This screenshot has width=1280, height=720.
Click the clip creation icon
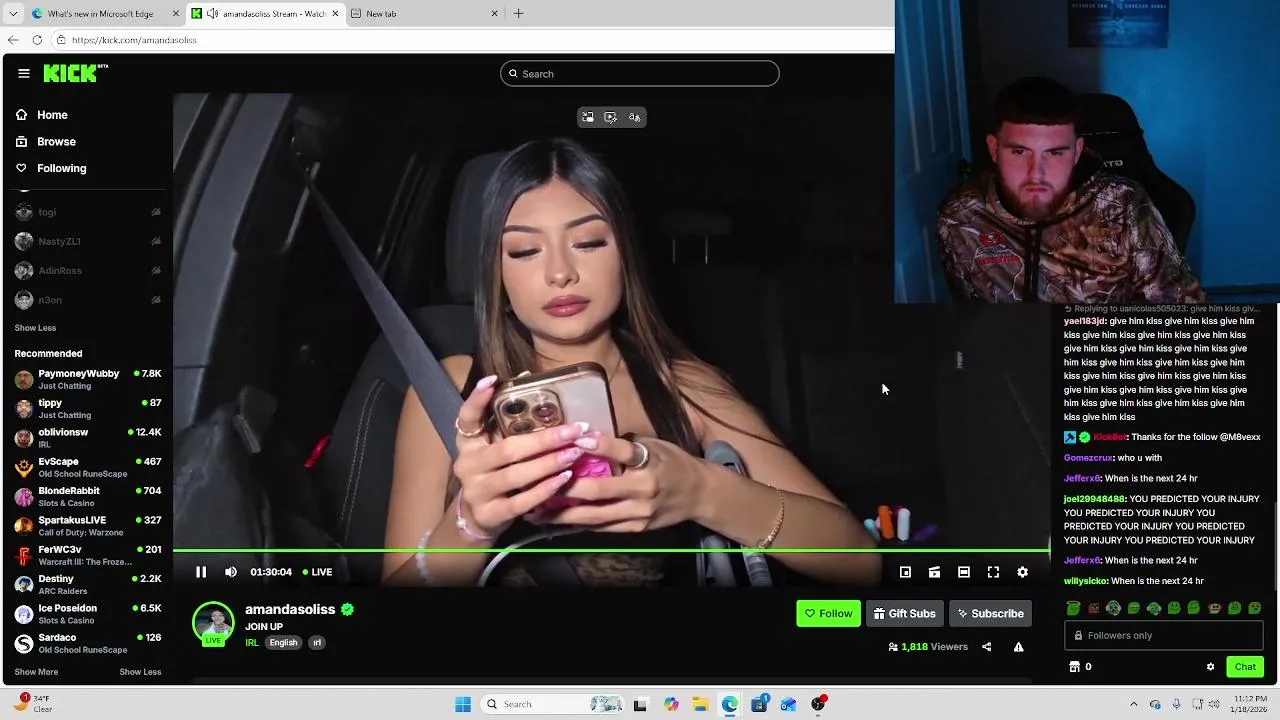934,572
